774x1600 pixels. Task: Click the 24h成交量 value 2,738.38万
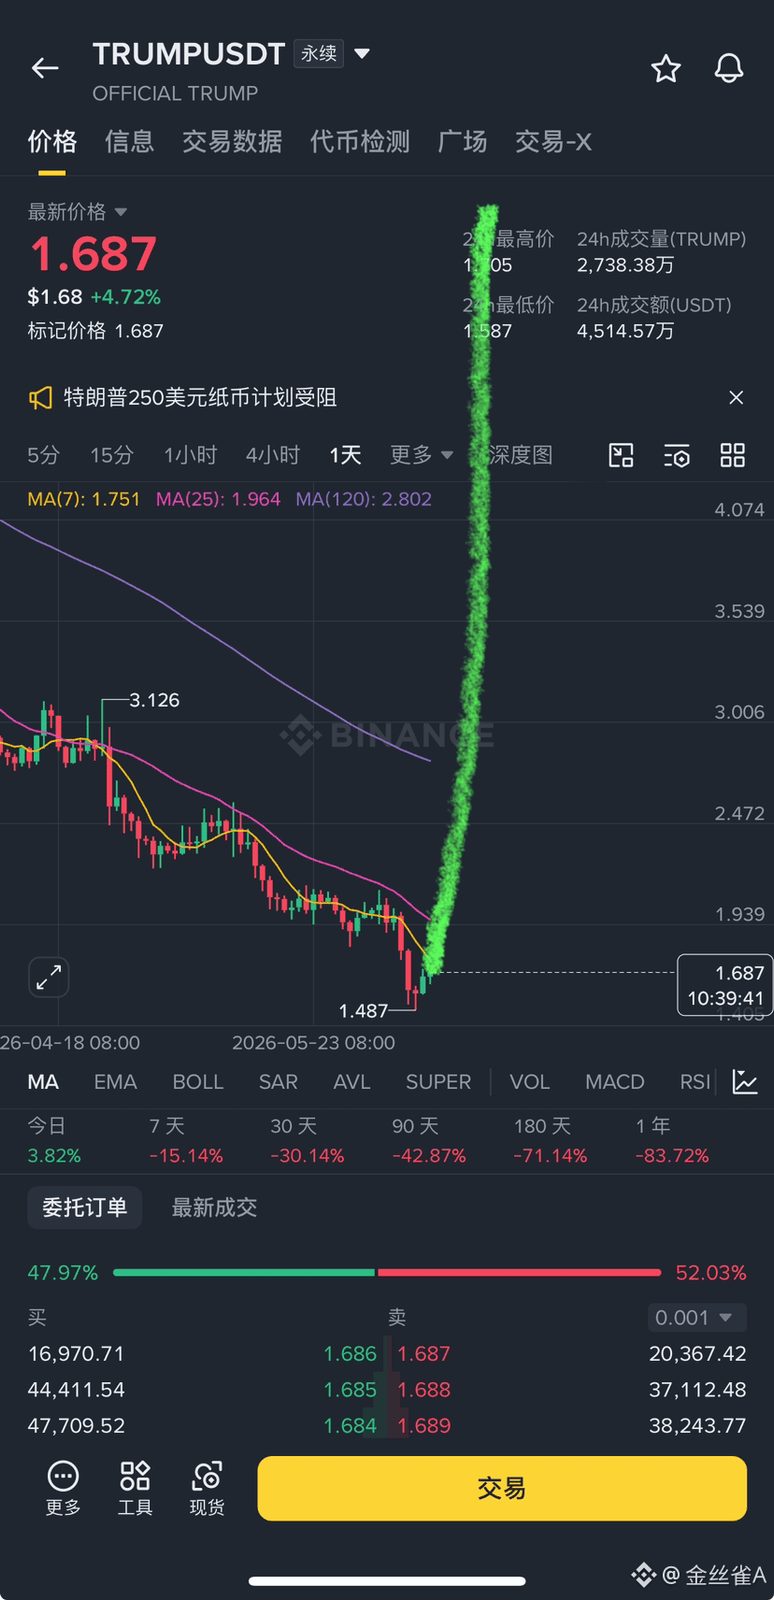pos(625,265)
